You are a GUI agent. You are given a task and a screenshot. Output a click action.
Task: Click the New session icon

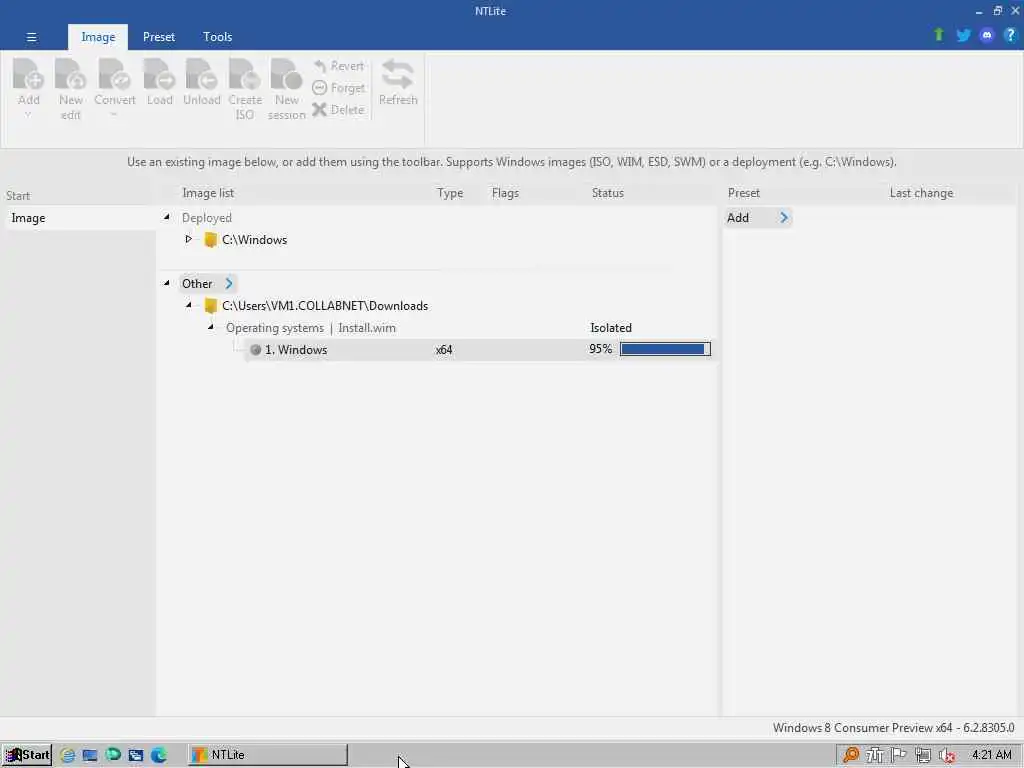pyautogui.click(x=286, y=74)
